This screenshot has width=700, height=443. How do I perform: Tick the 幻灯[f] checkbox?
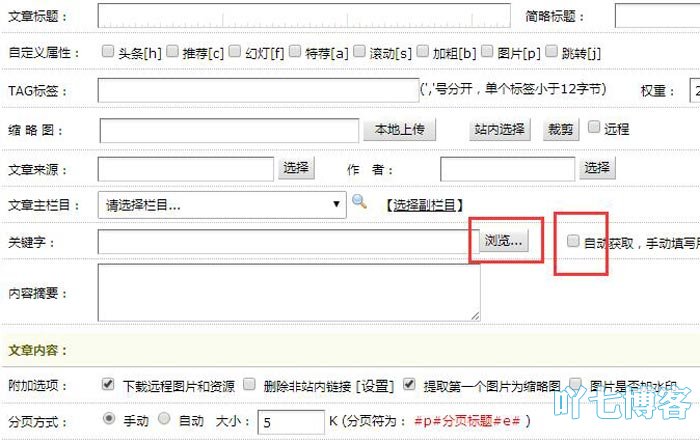[236, 51]
